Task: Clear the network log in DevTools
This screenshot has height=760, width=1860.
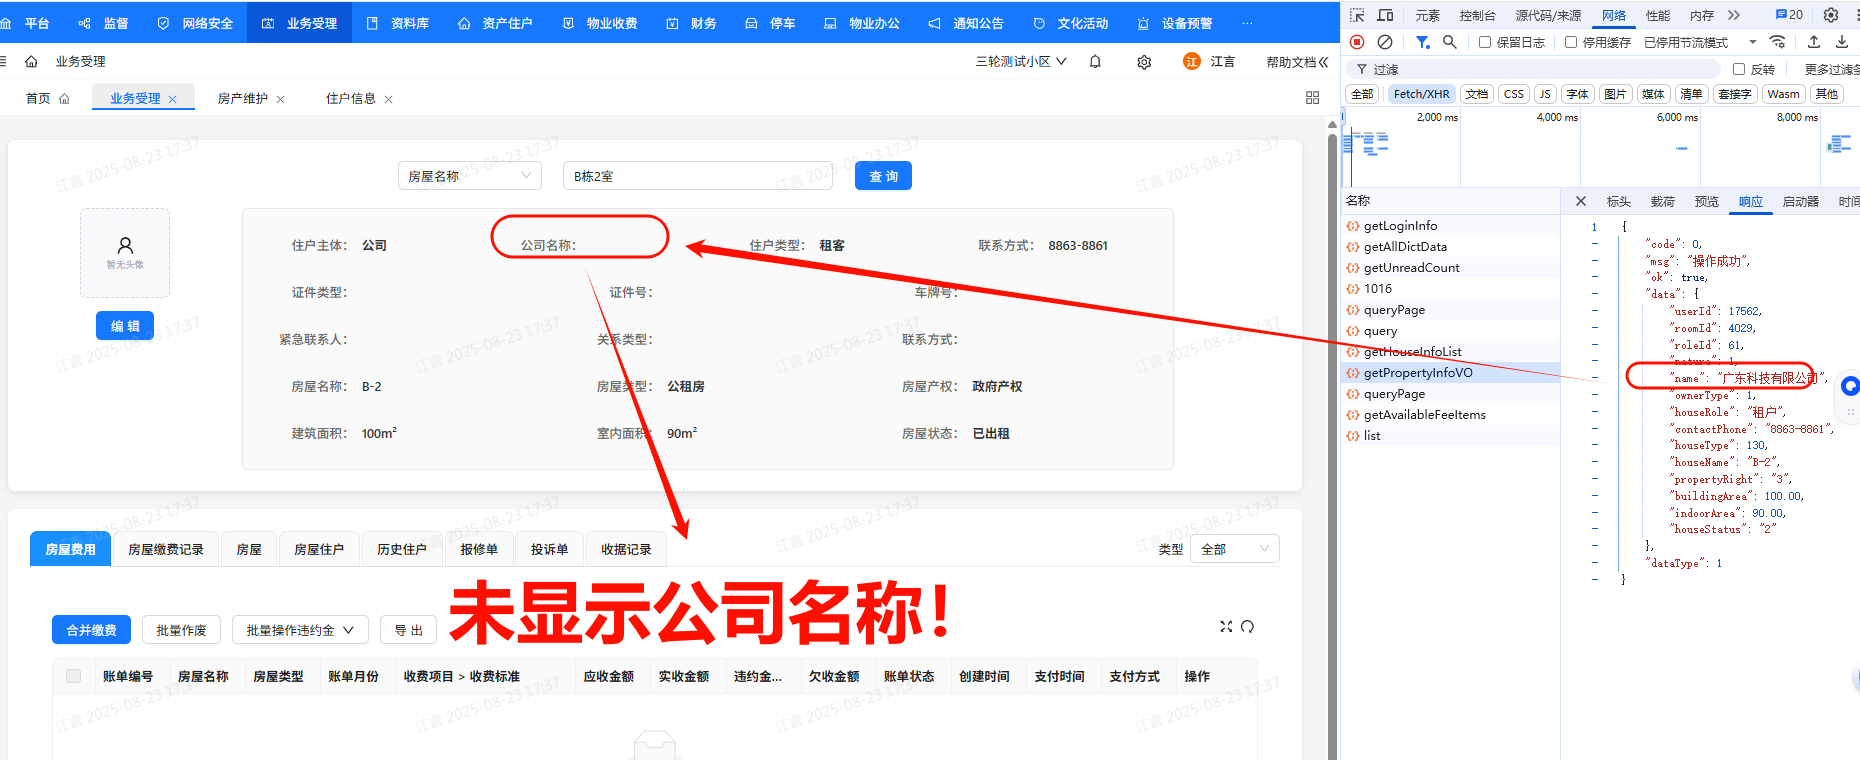Action: click(1385, 42)
